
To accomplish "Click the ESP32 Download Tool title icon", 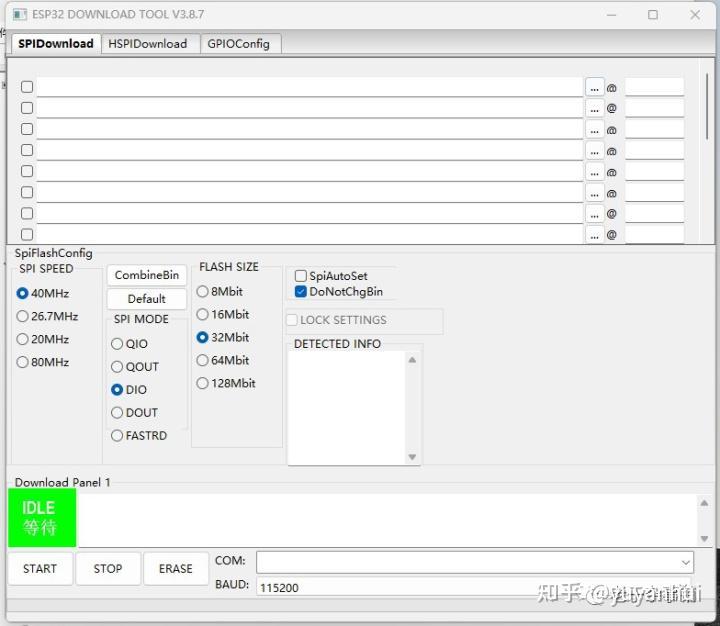I will [x=20, y=15].
